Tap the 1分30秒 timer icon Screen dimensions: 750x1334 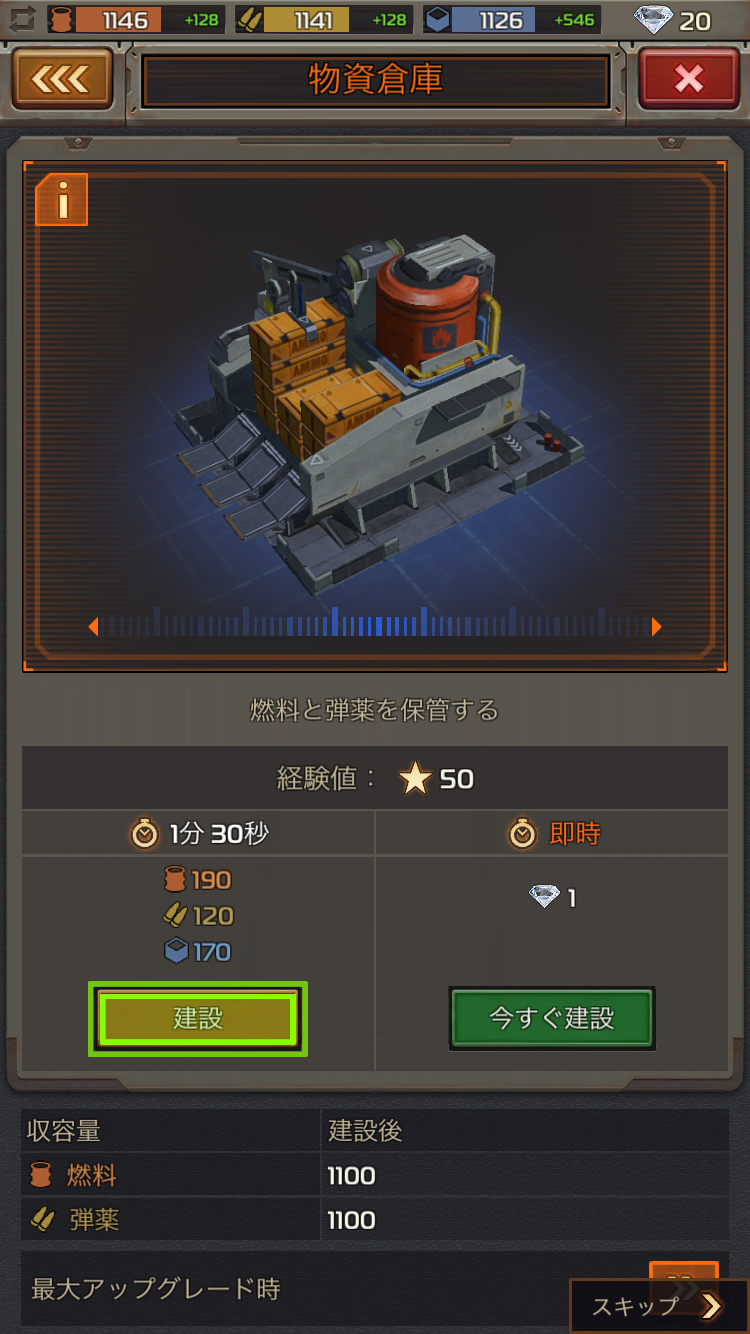coord(145,833)
